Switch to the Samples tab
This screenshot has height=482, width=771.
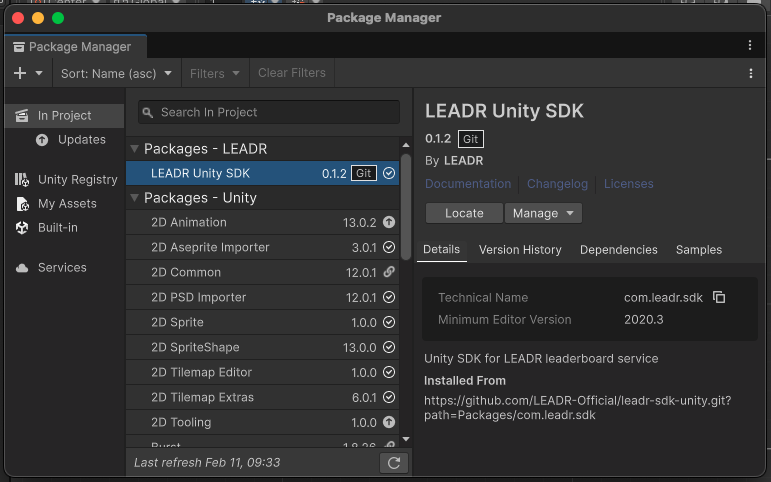pyautogui.click(x=699, y=250)
